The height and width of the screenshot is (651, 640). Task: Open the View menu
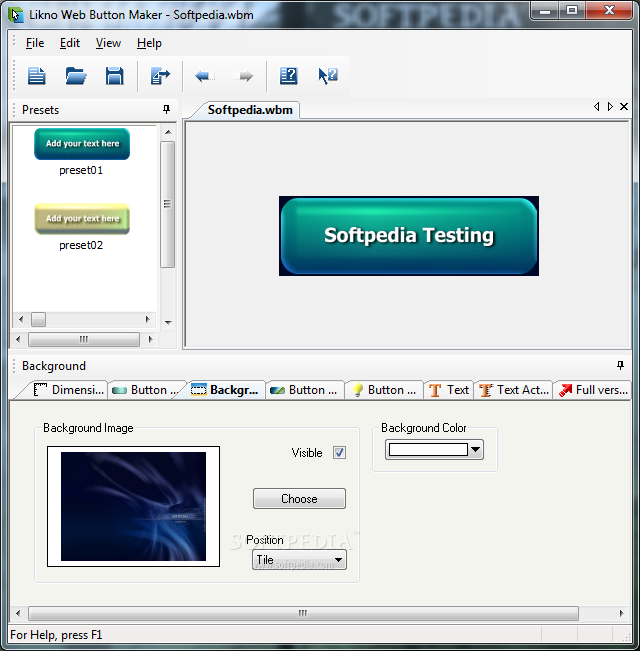pos(108,43)
